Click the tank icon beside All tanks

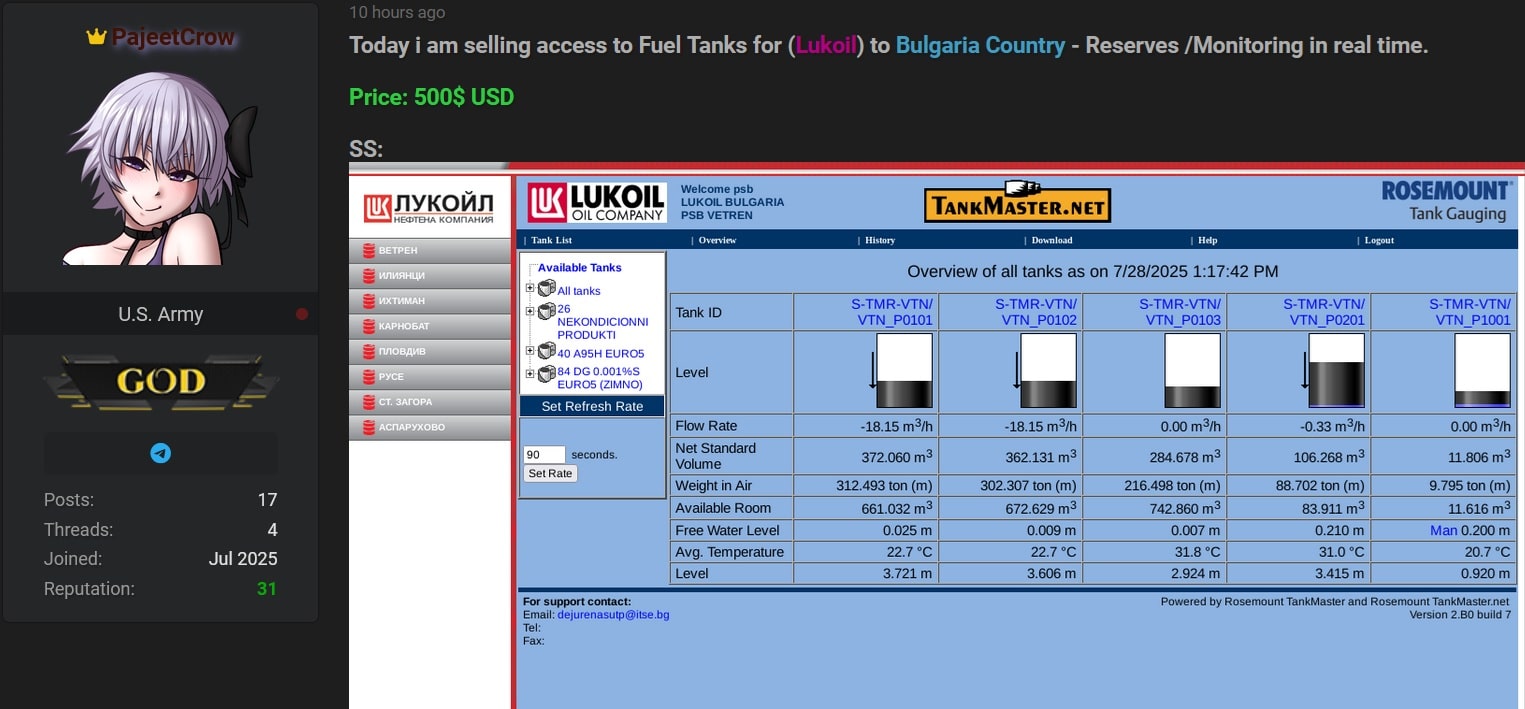546,288
